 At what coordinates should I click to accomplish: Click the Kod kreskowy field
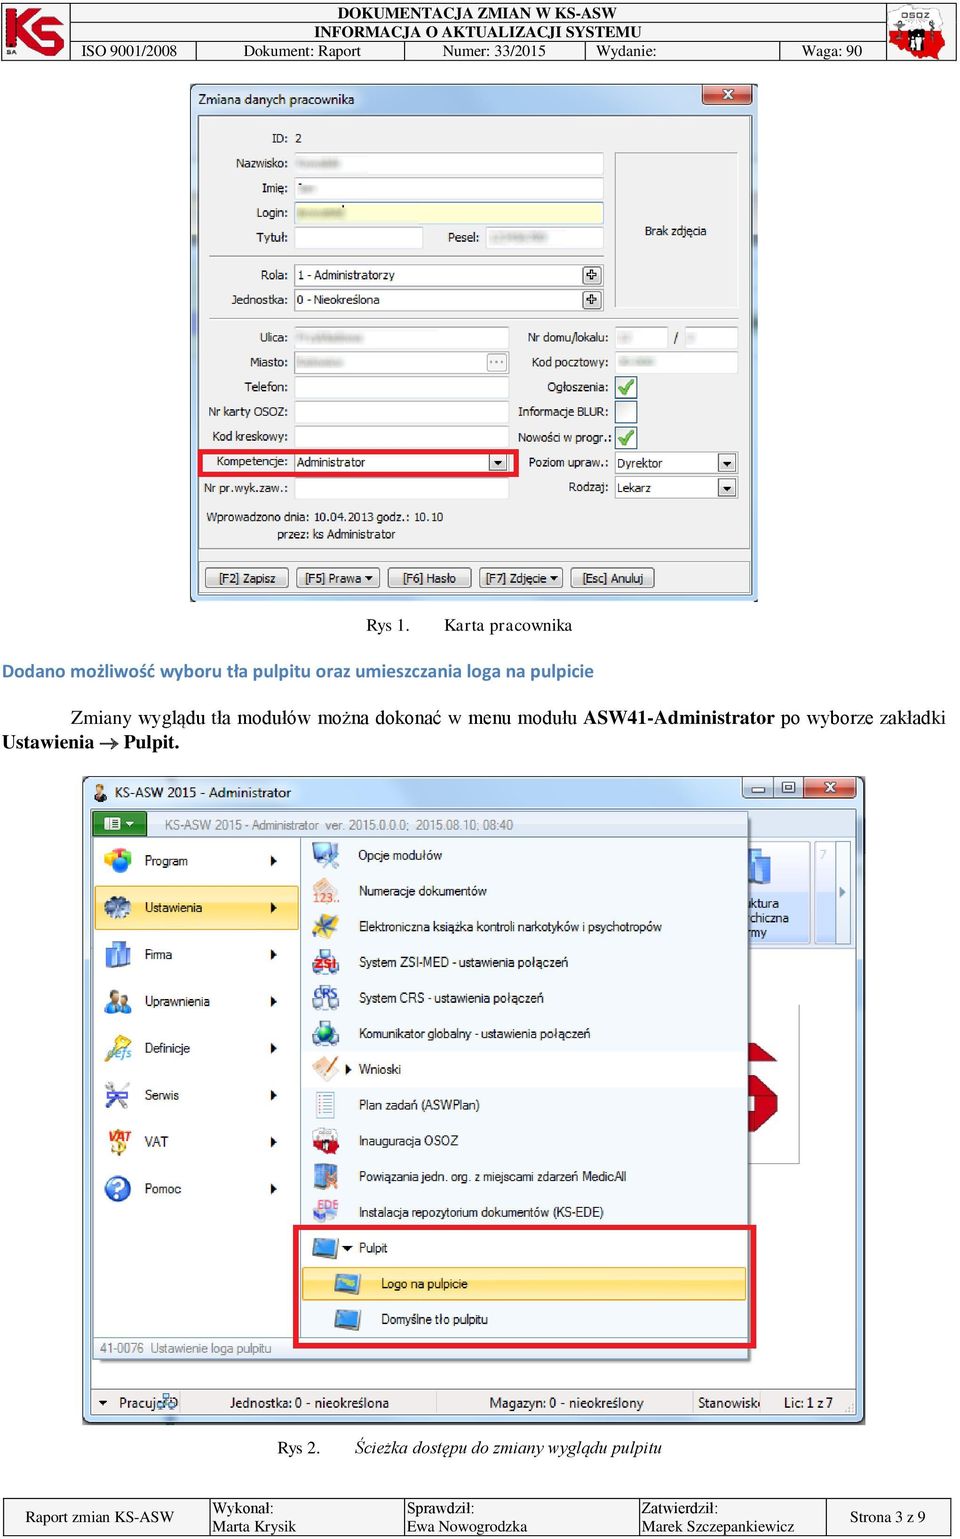click(401, 437)
